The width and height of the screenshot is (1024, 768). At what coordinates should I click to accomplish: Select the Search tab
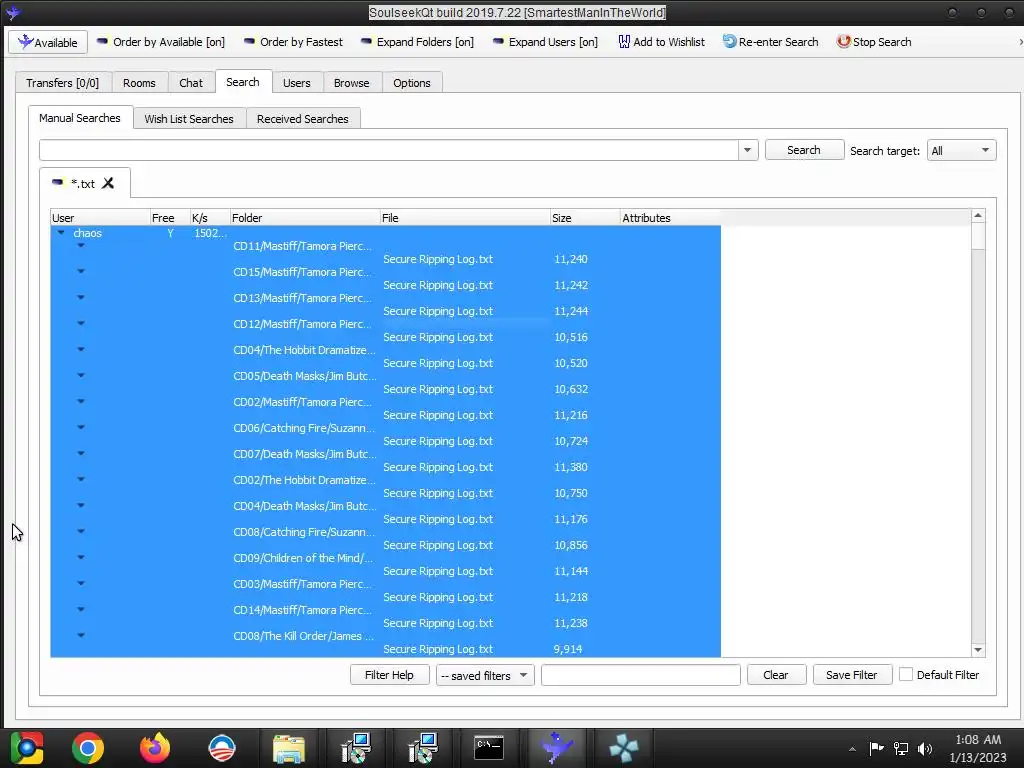click(243, 82)
